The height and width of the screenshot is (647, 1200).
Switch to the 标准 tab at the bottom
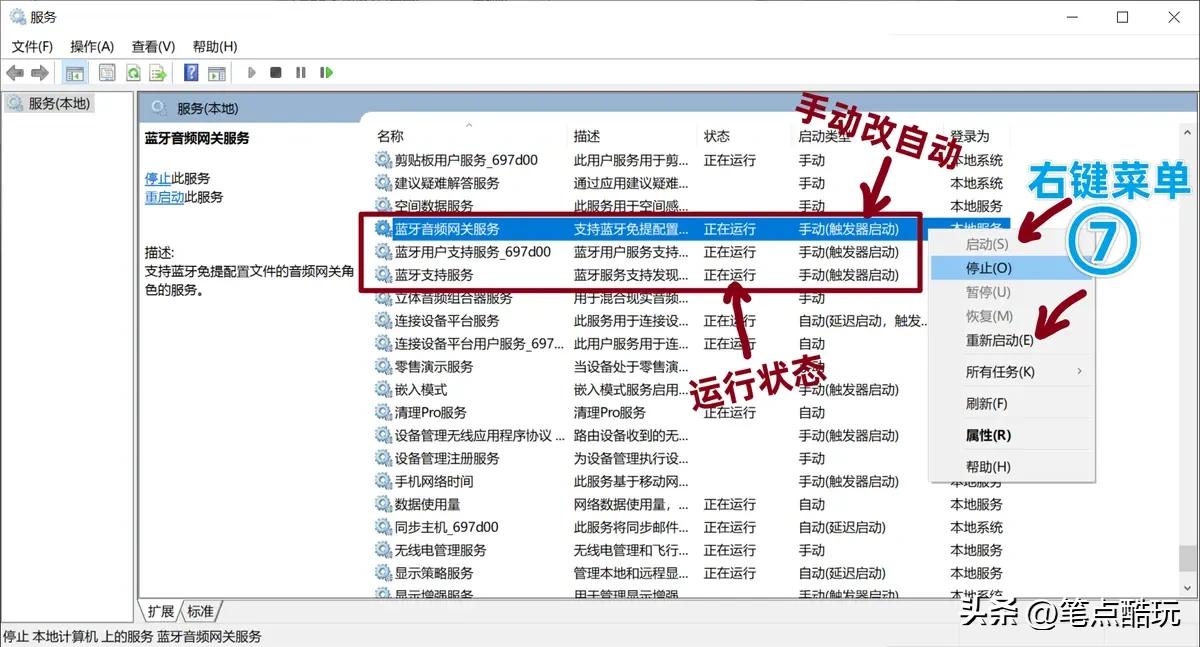(x=199, y=611)
